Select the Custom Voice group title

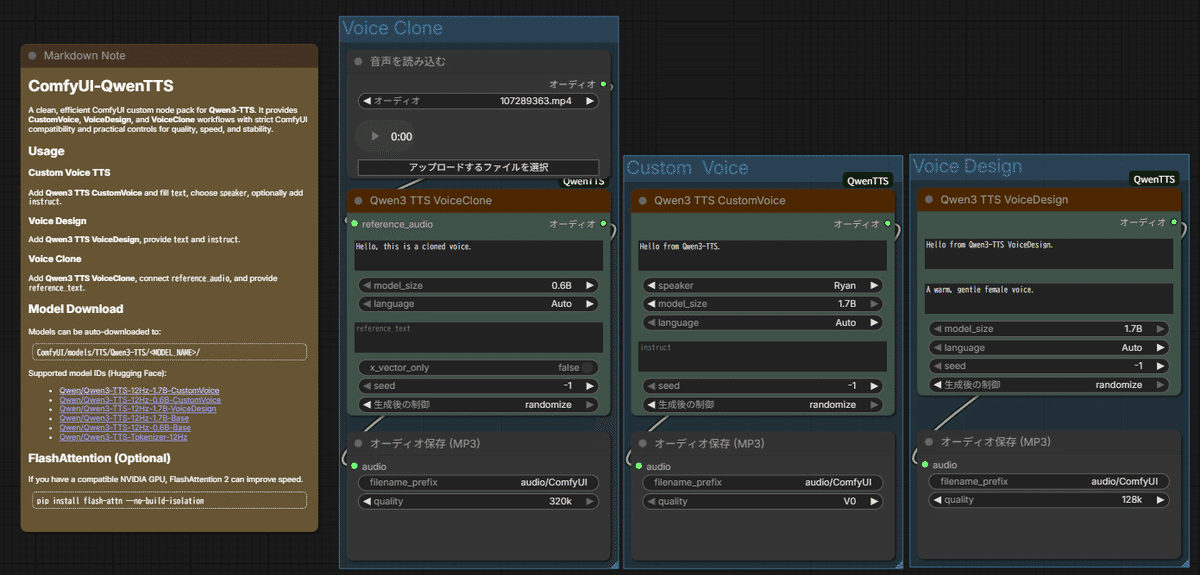click(687, 167)
